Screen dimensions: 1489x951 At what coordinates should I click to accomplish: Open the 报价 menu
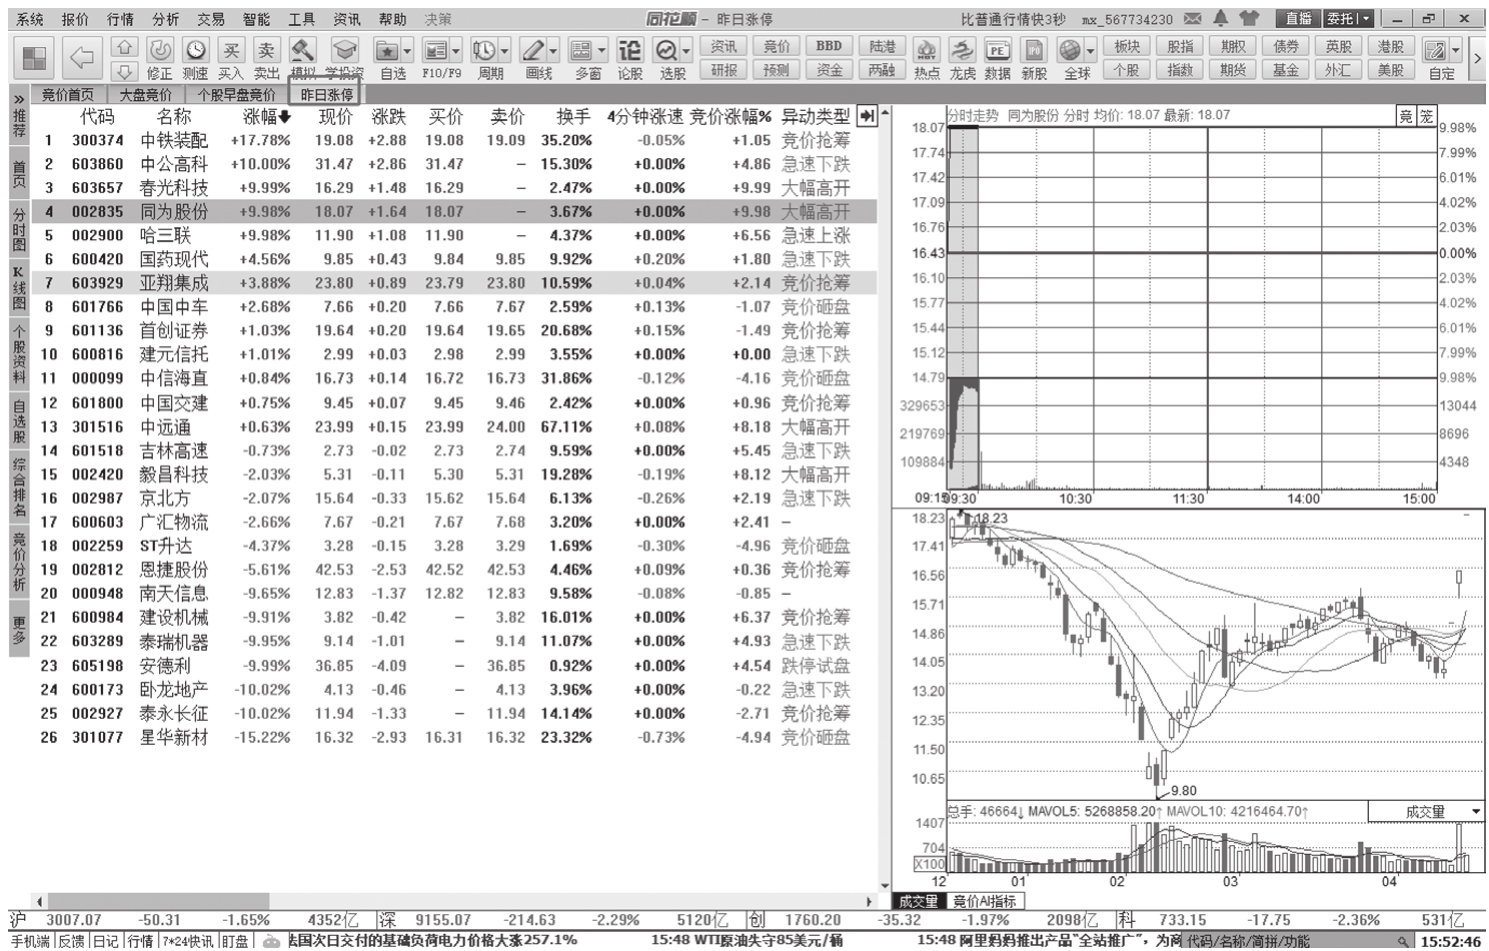tap(75, 19)
